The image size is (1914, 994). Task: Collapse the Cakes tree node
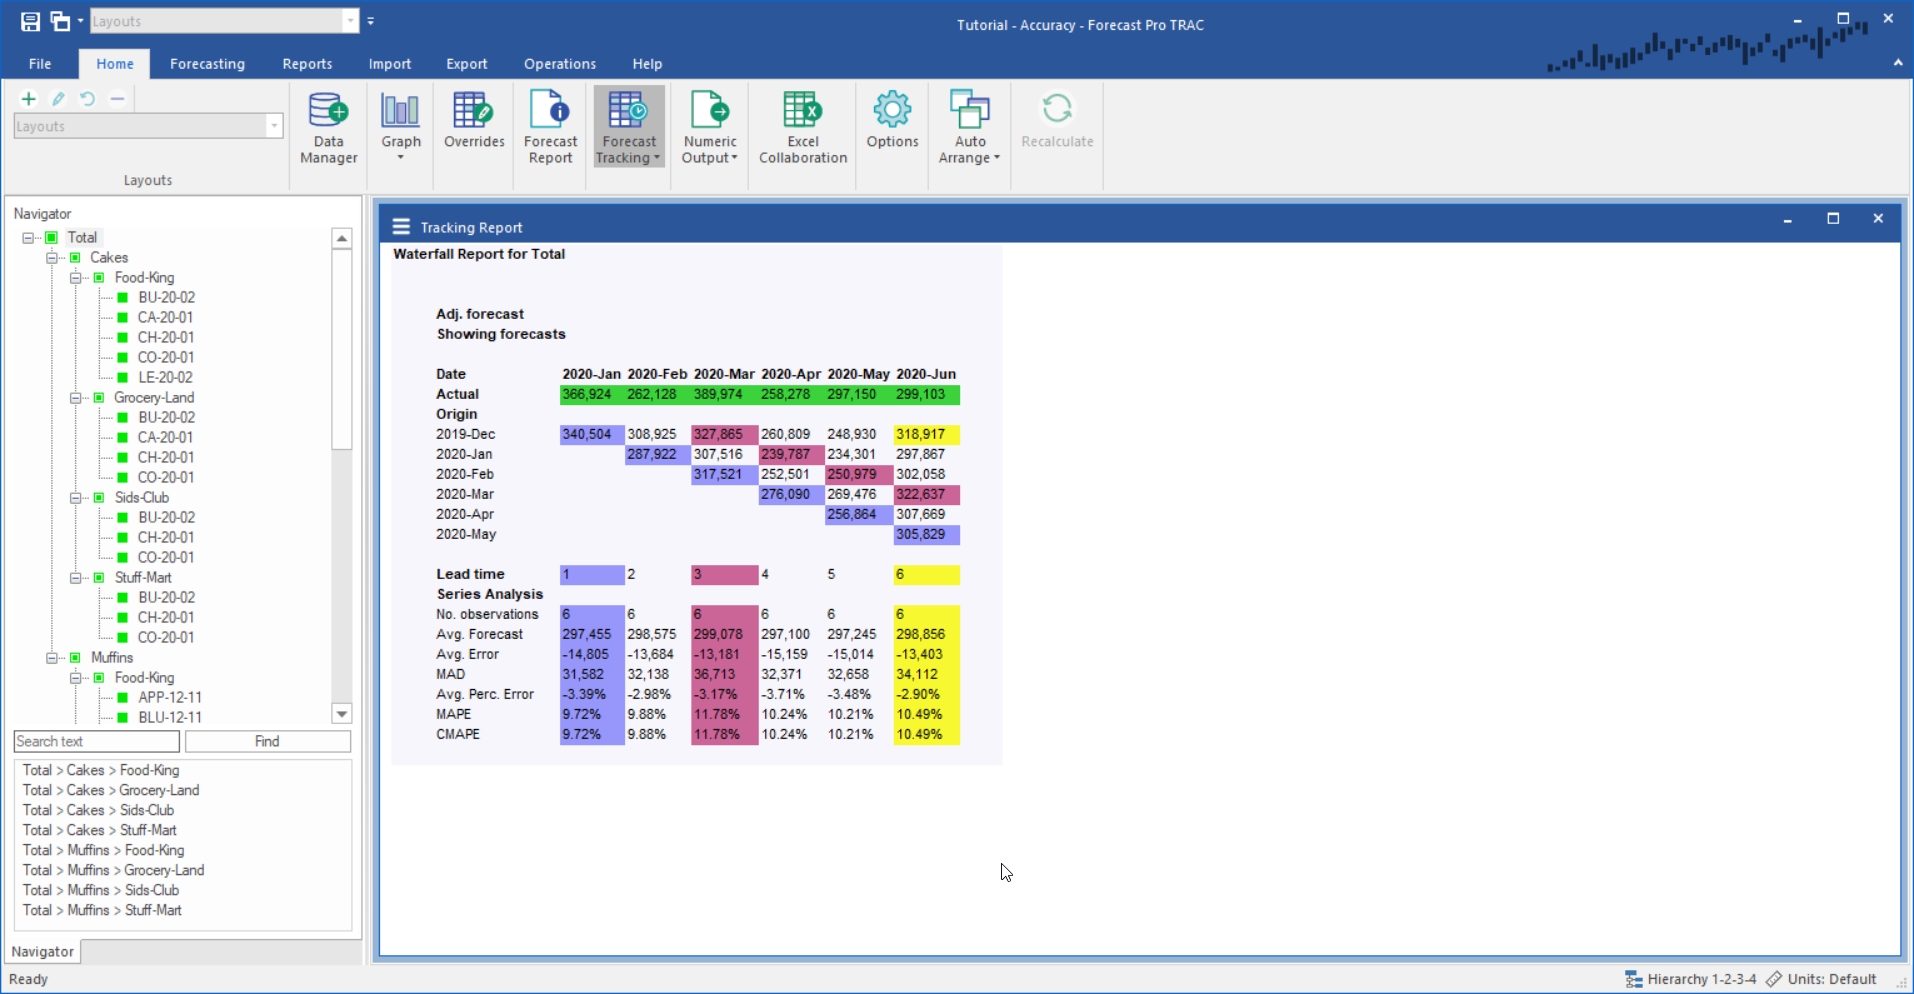[52, 258]
